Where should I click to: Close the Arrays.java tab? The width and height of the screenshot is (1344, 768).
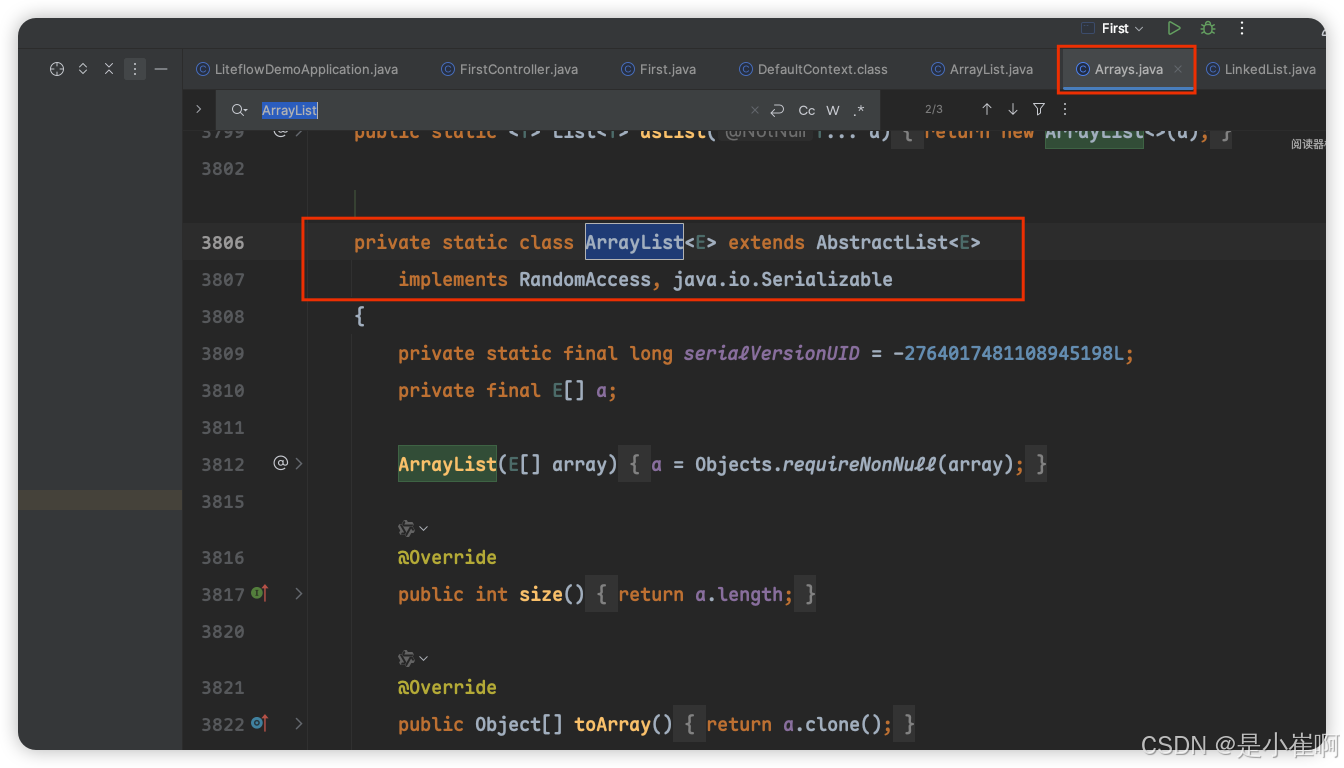coord(1178,69)
